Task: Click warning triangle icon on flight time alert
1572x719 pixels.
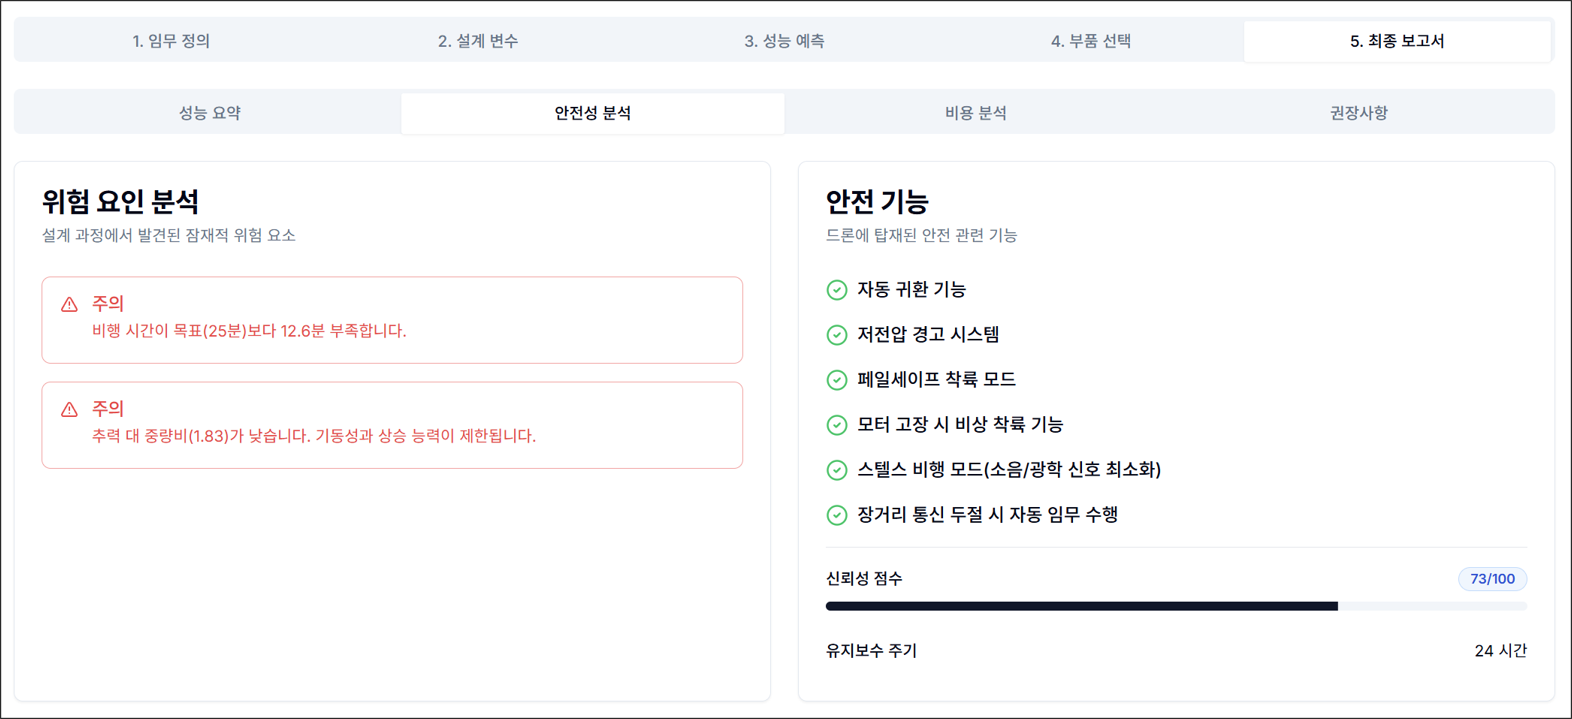Action: [x=69, y=304]
